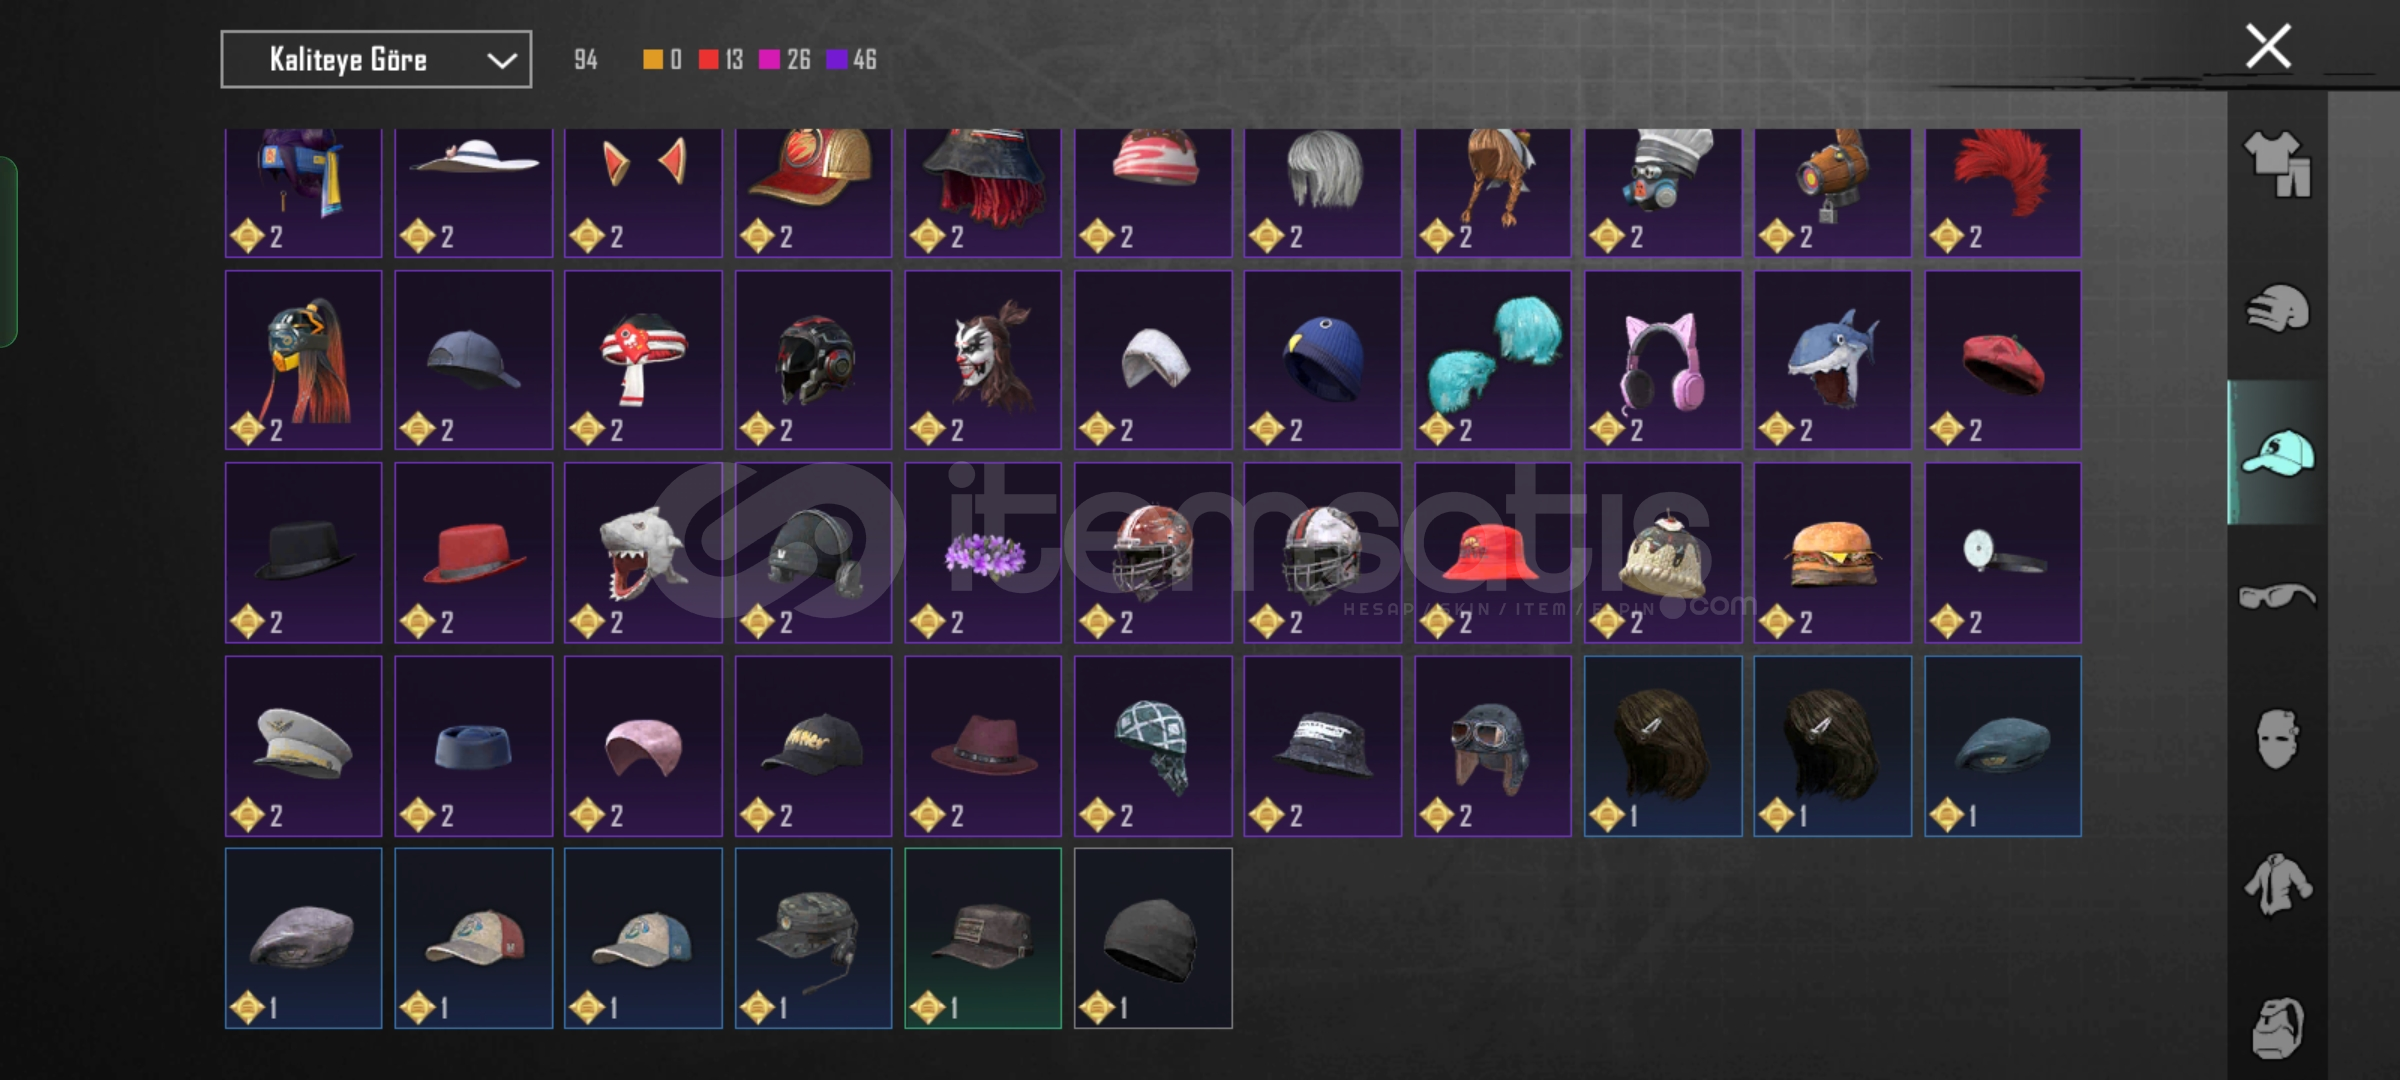This screenshot has height=1080, width=2400.
Task: Select the hamburger hat item
Action: click(1833, 552)
